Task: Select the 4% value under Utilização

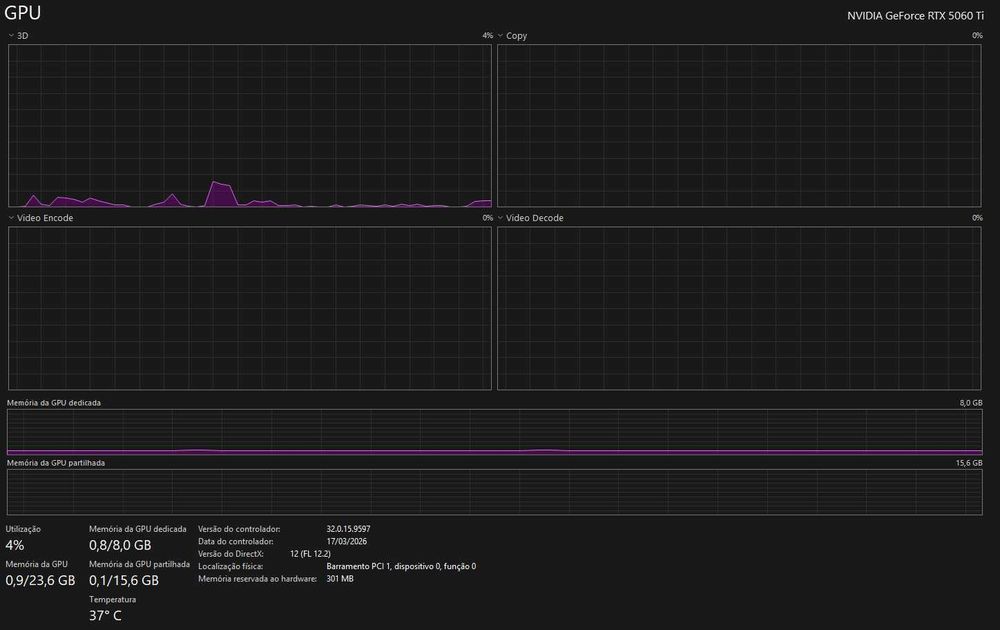Action: click(15, 545)
